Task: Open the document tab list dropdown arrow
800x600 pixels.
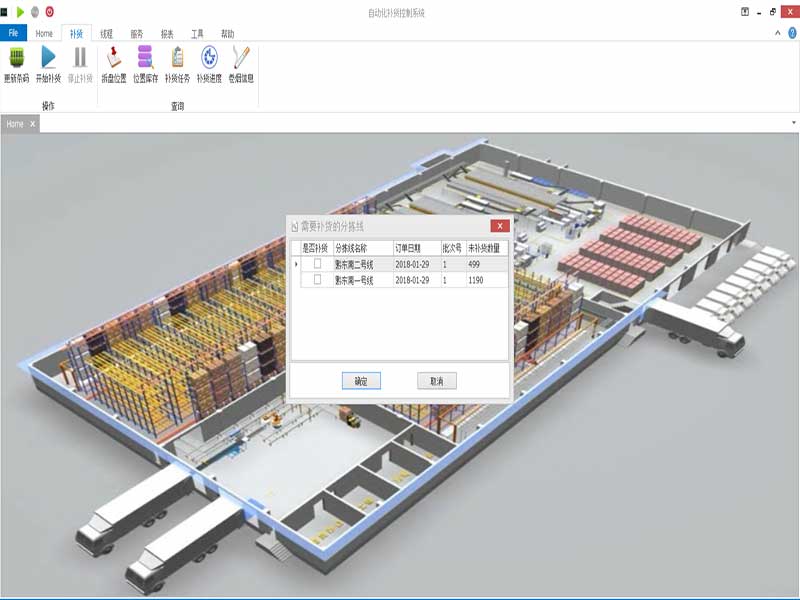Action: pyautogui.click(x=794, y=123)
